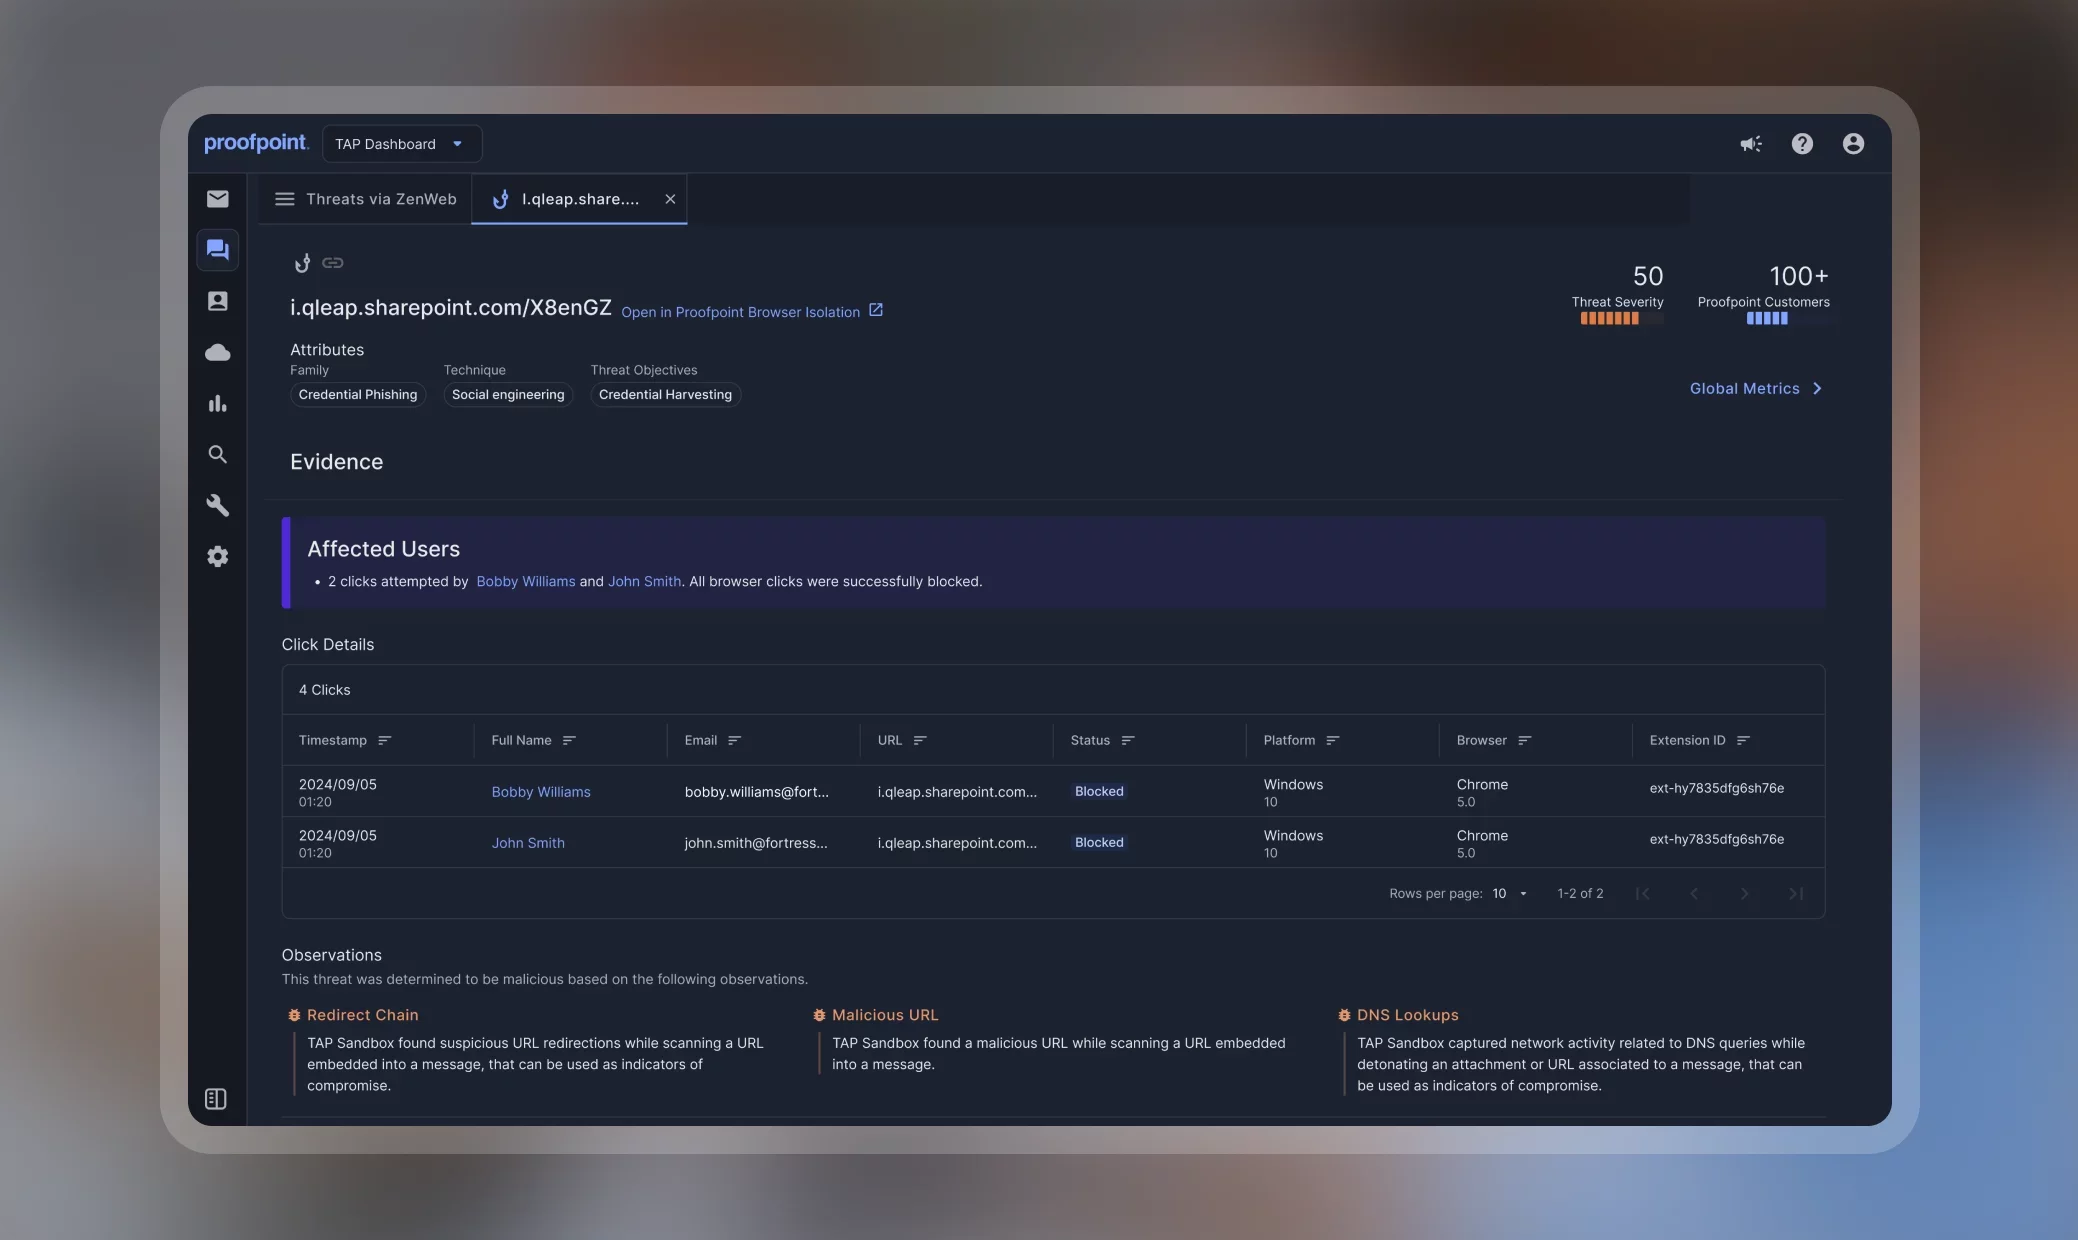Close the l.qleap.share... tab
The width and height of the screenshot is (2078, 1240).
pos(670,199)
